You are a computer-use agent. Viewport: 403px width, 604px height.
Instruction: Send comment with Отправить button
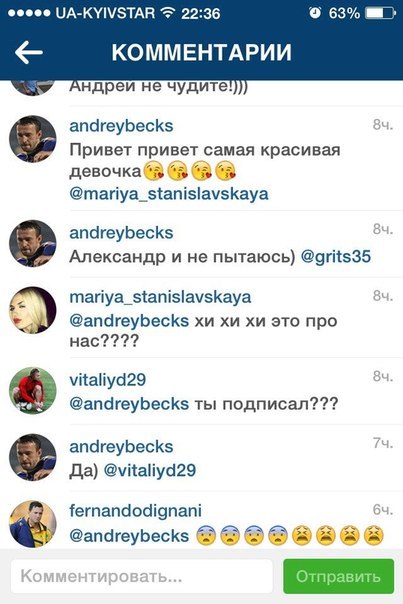(x=339, y=576)
